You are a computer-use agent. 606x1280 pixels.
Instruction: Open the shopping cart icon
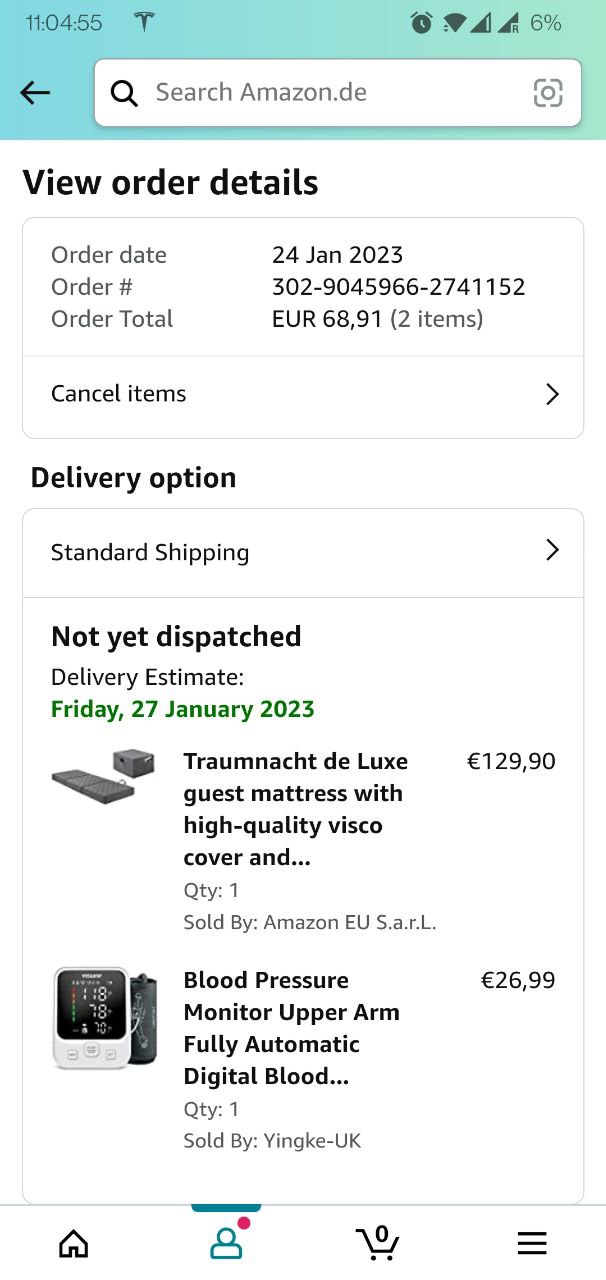coord(378,1243)
